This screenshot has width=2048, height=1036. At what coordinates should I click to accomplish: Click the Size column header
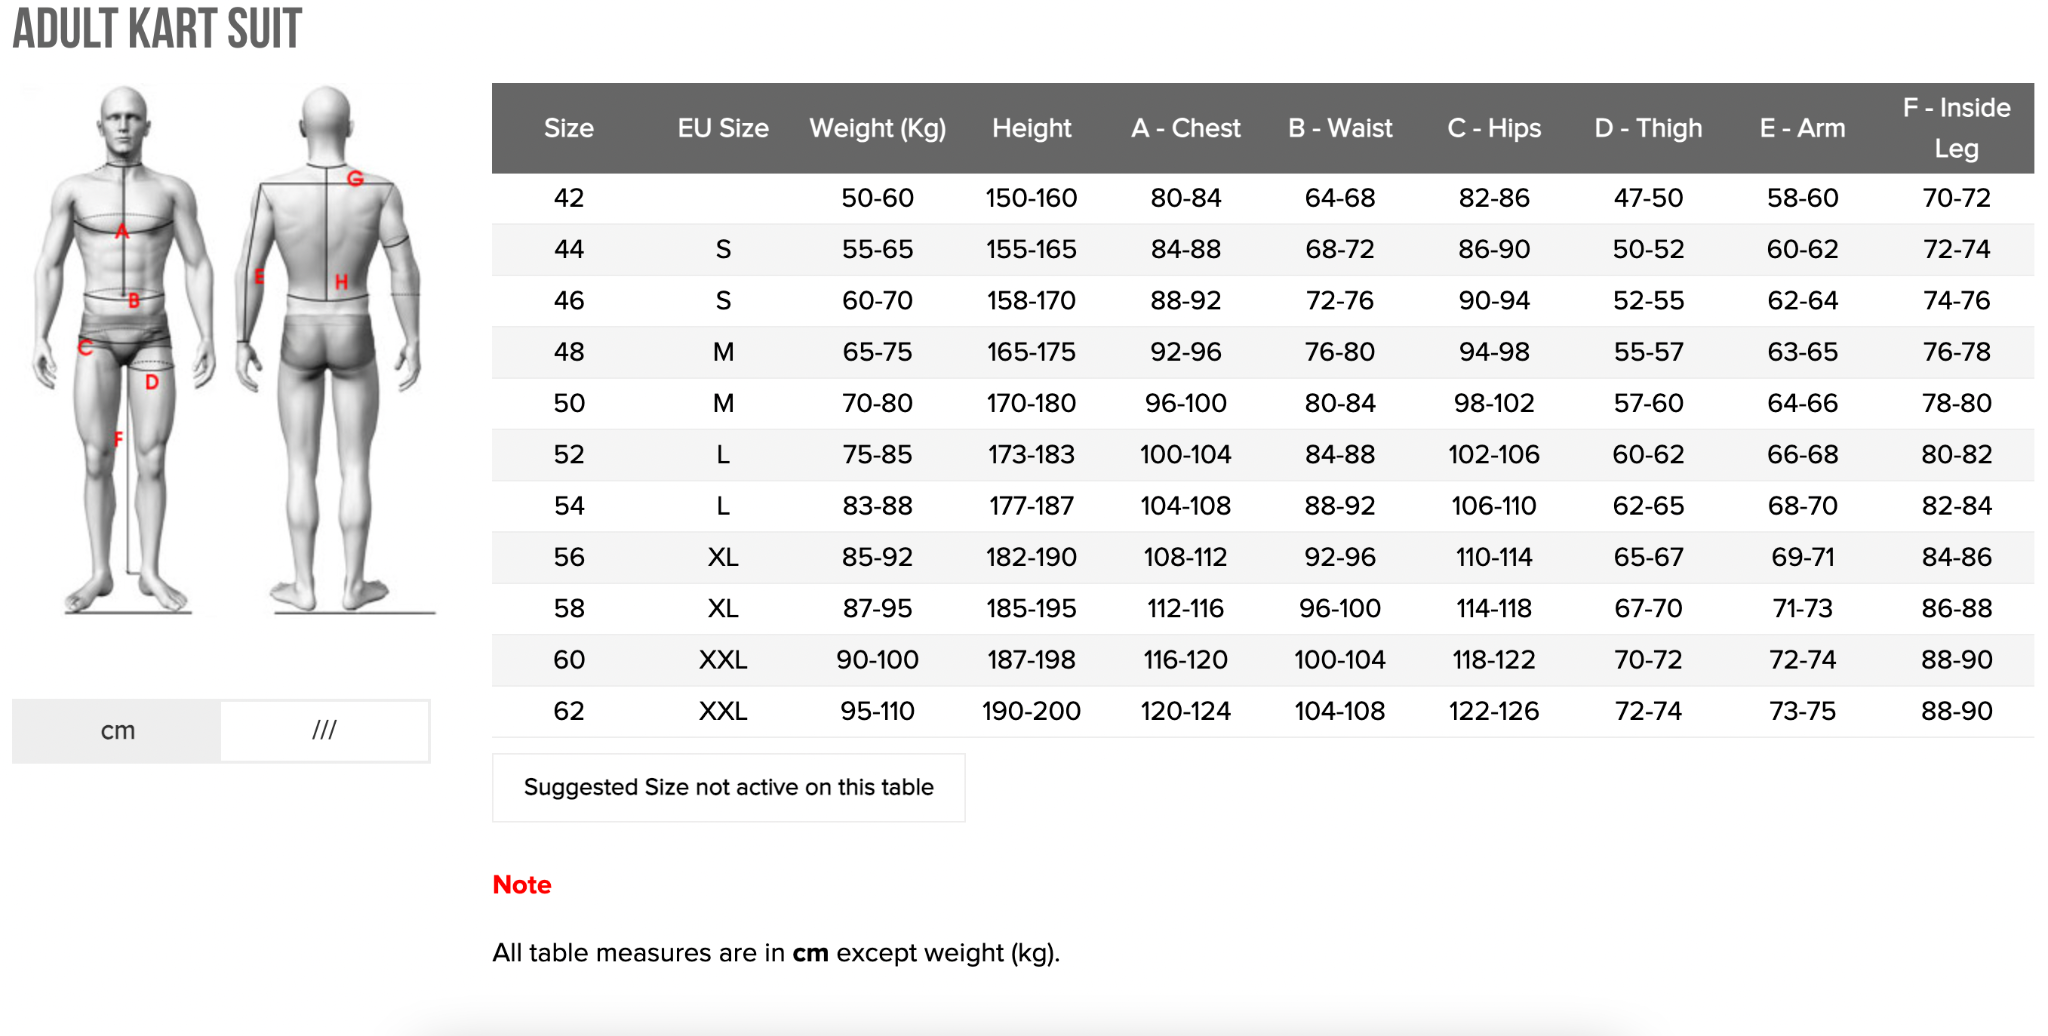pyautogui.click(x=568, y=129)
